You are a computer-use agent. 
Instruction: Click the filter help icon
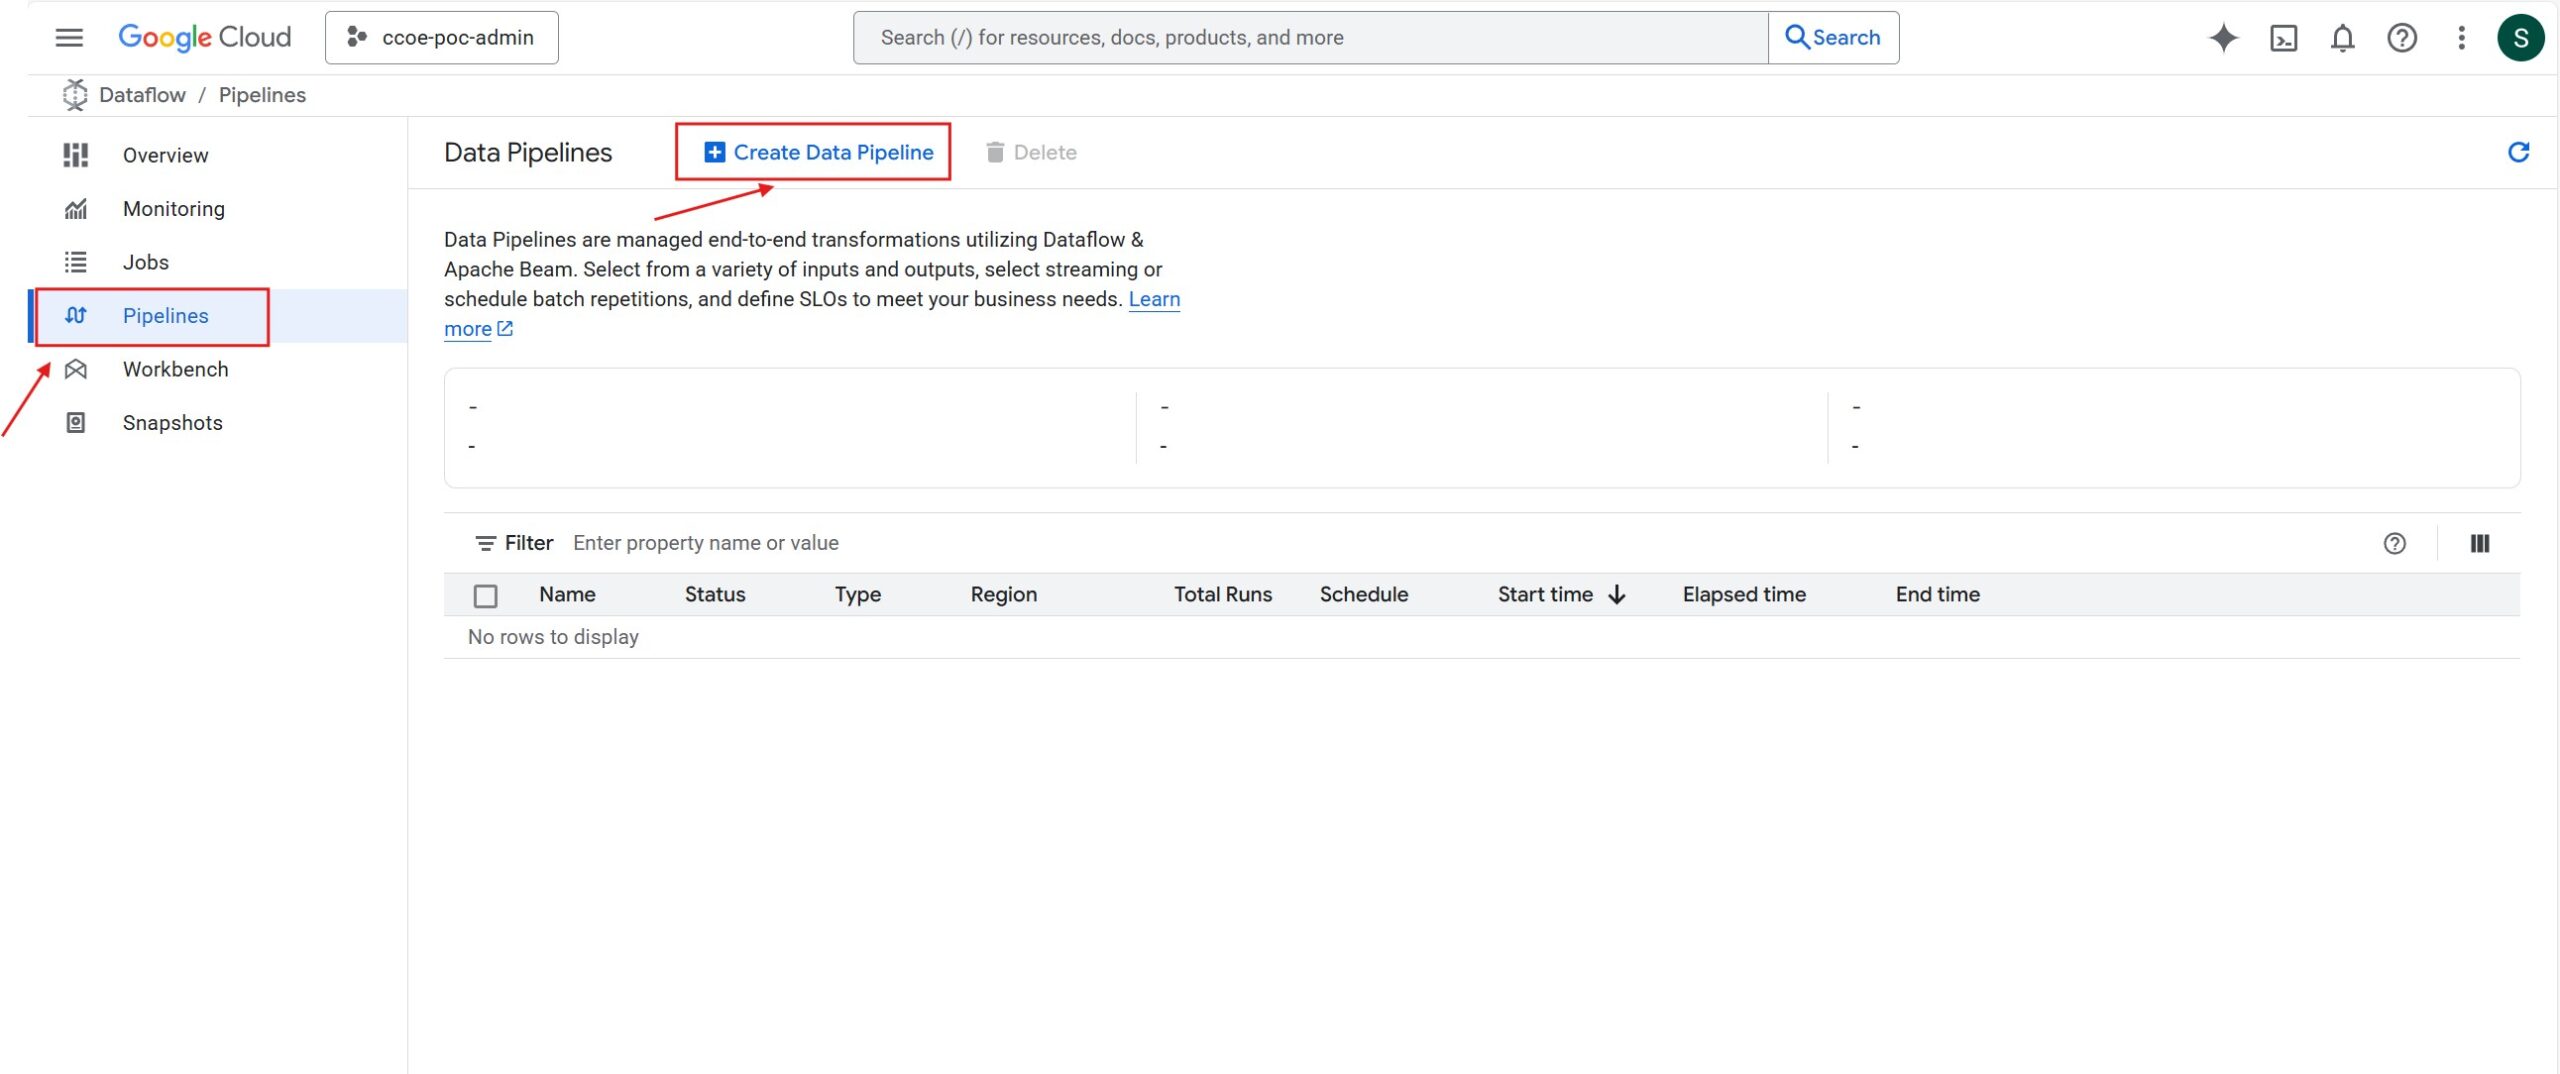click(2394, 543)
